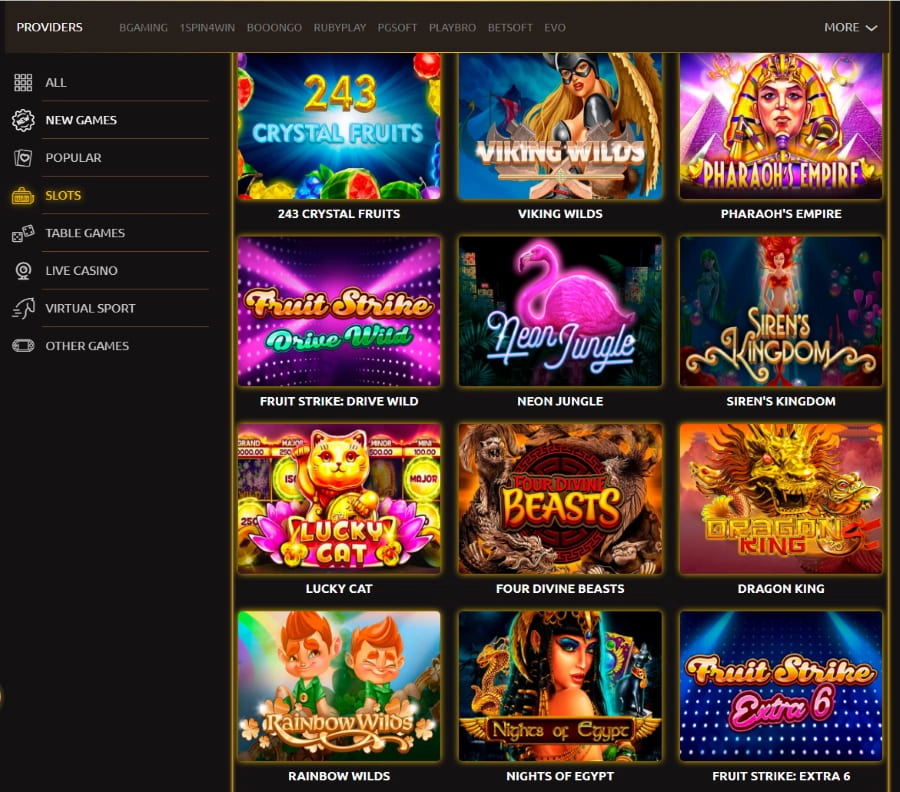Filter by EVO provider
This screenshot has width=900, height=792.
pyautogui.click(x=555, y=28)
